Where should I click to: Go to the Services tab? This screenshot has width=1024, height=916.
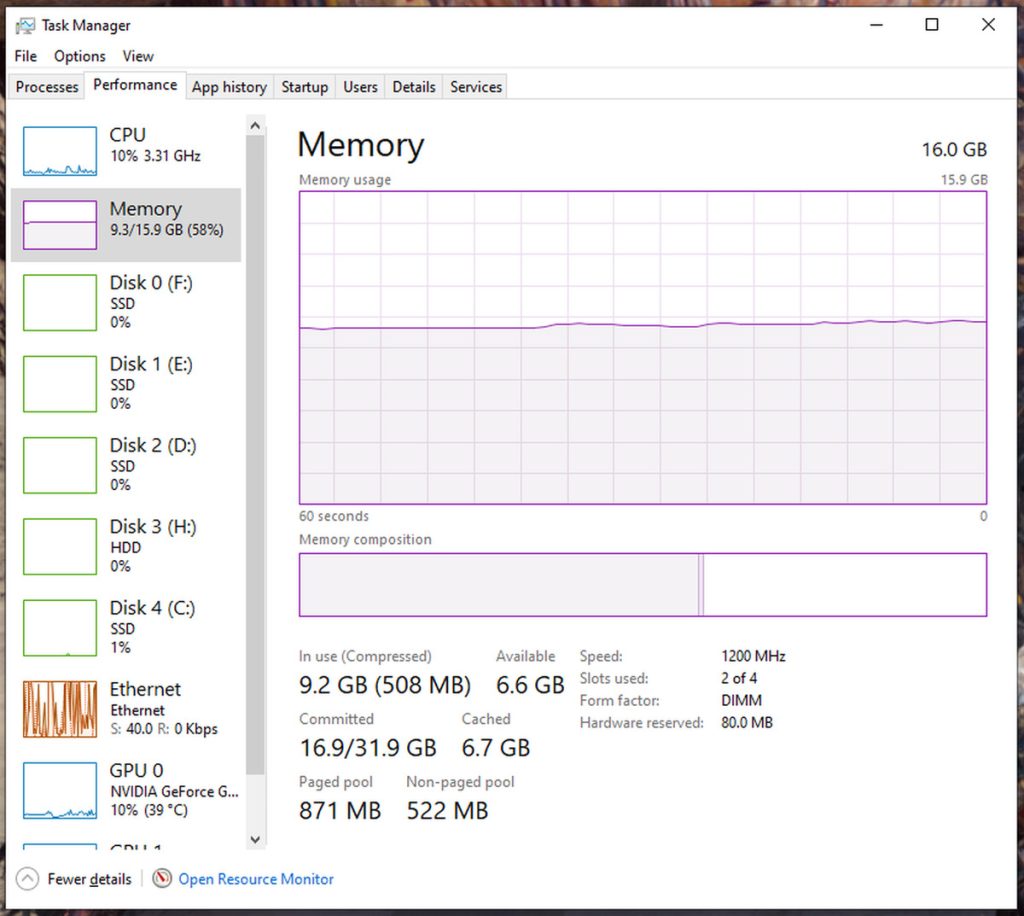(x=475, y=87)
